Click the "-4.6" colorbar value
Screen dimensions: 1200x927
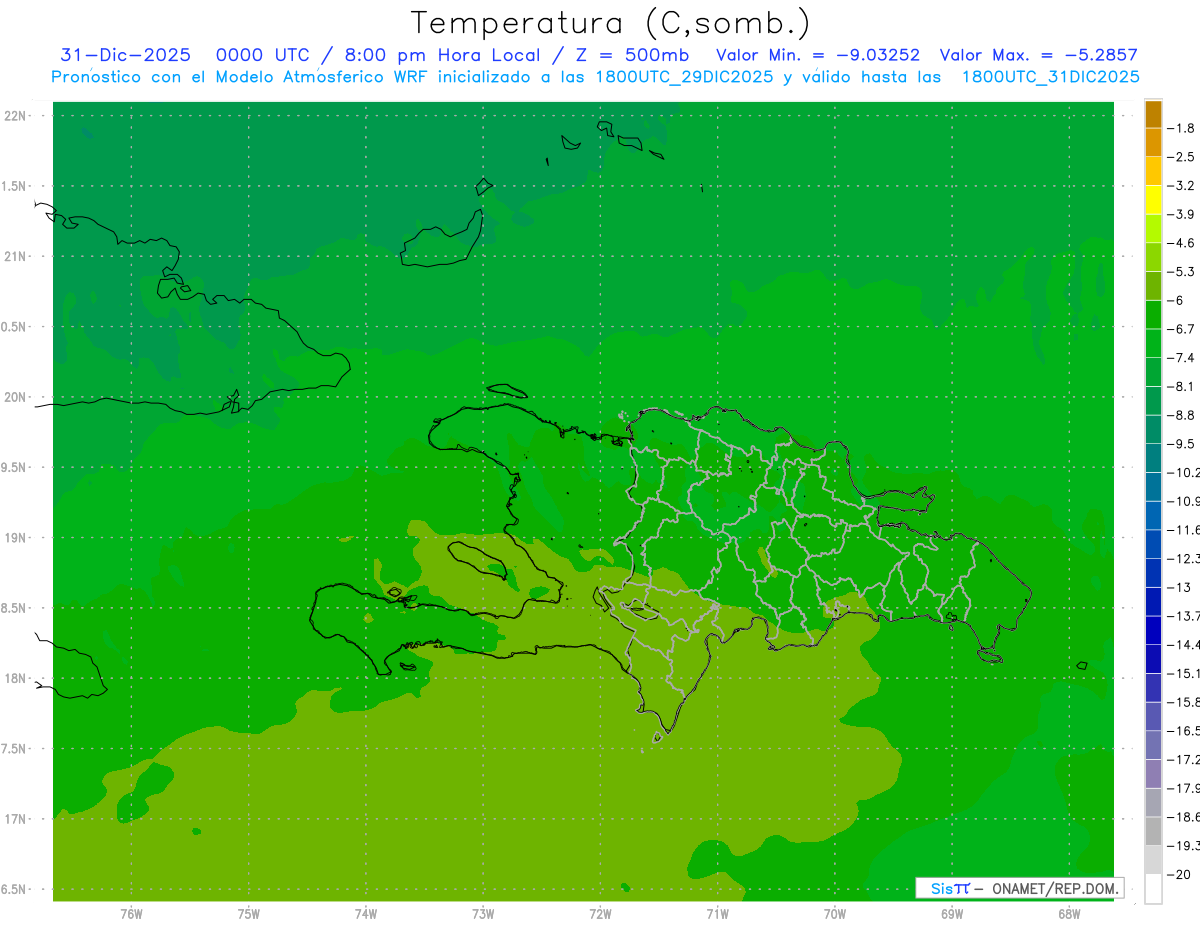coord(1181,243)
